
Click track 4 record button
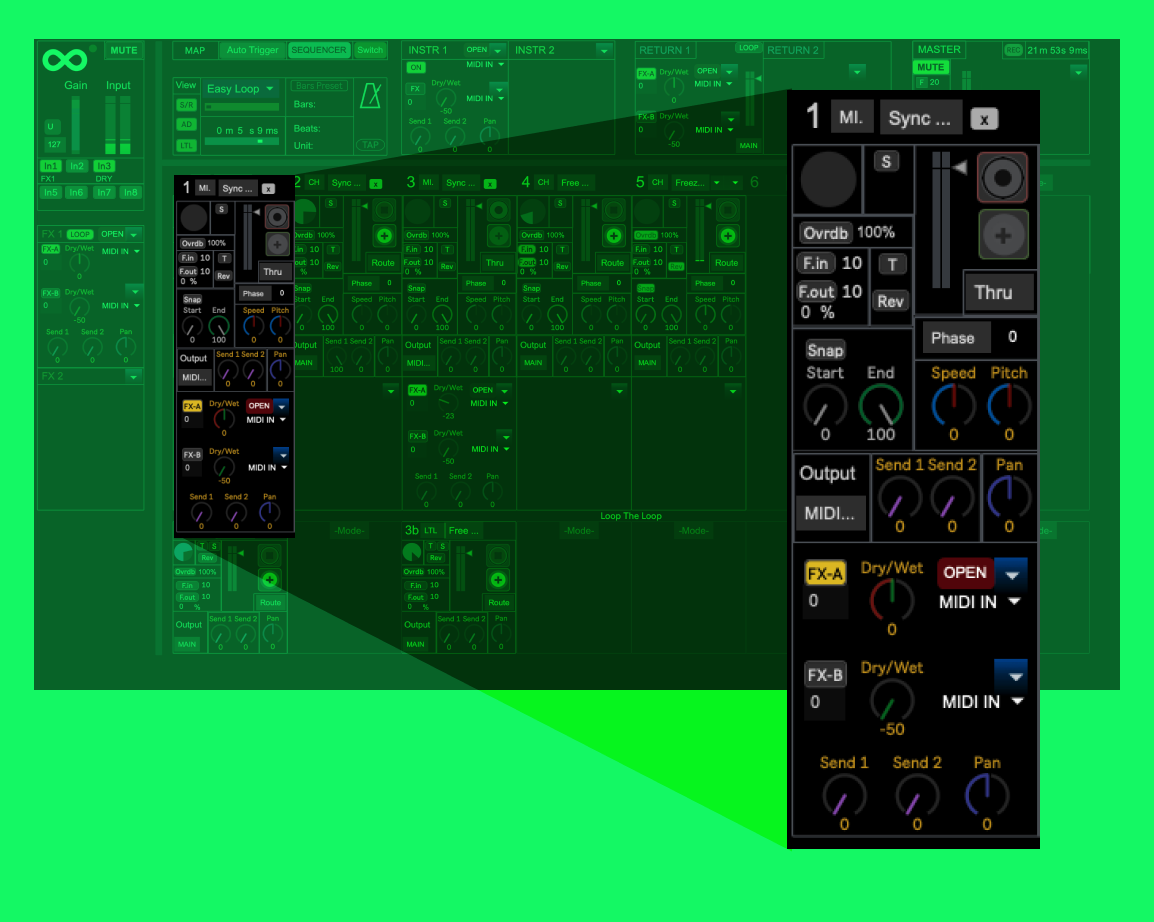click(x=613, y=210)
